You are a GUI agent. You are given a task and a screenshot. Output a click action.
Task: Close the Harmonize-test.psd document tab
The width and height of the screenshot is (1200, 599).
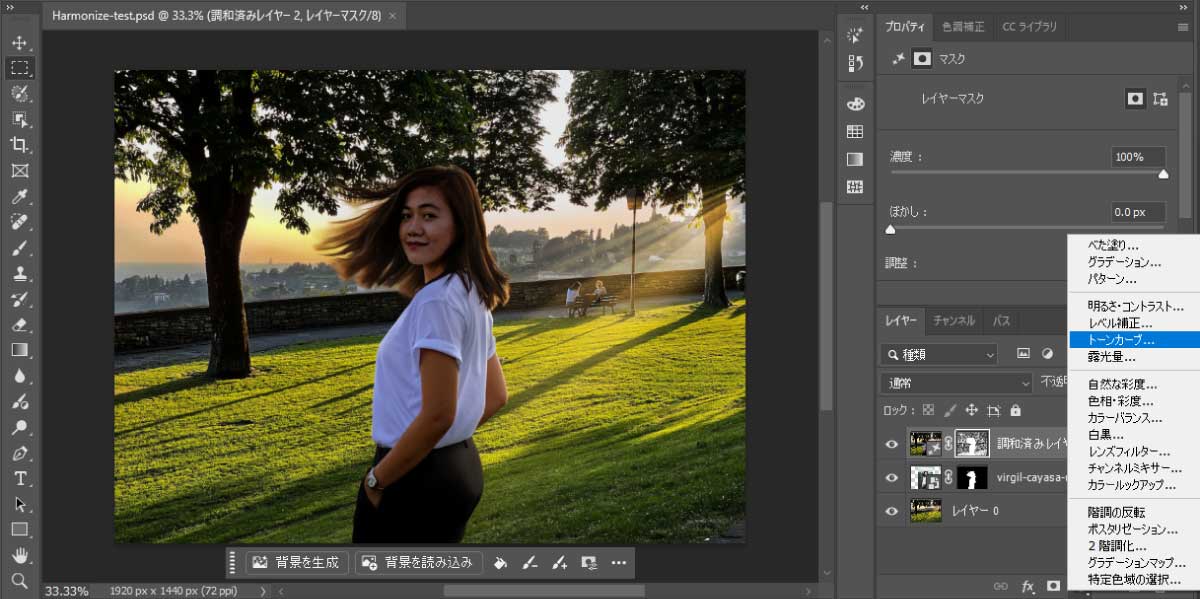(x=391, y=16)
